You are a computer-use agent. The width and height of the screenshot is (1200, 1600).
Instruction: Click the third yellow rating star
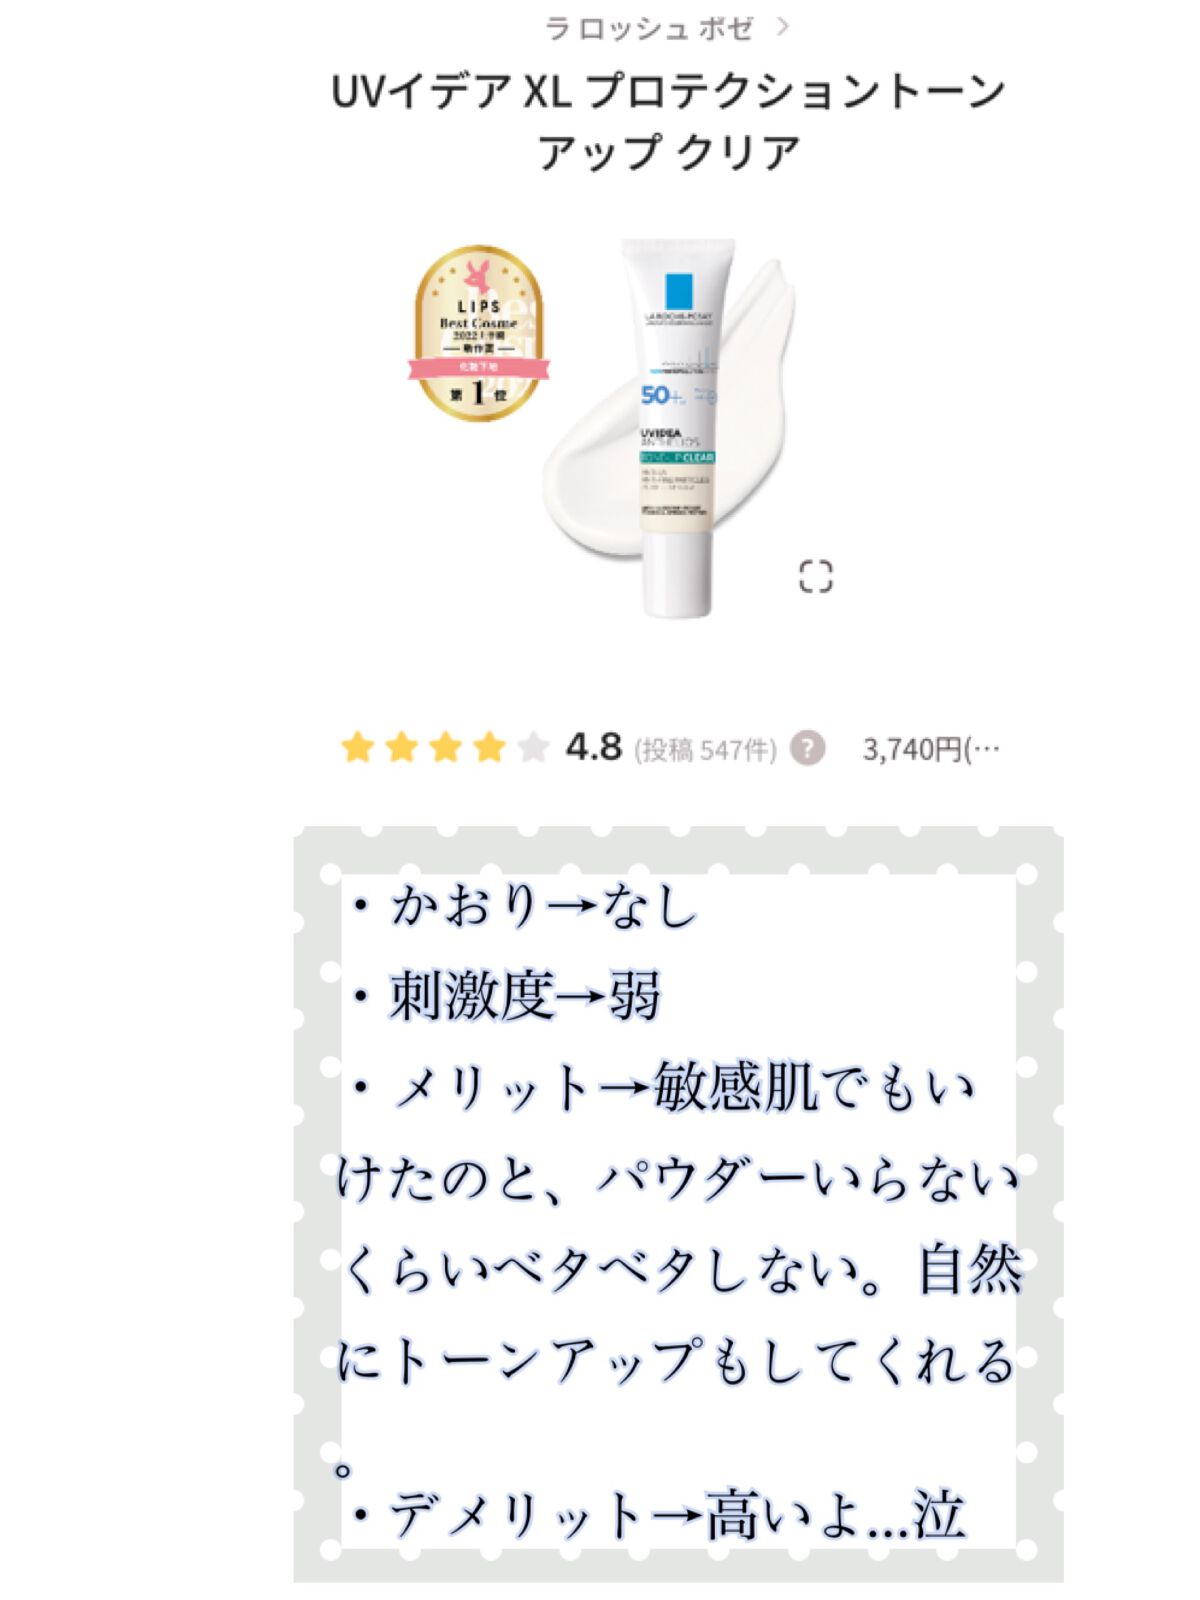tap(445, 747)
